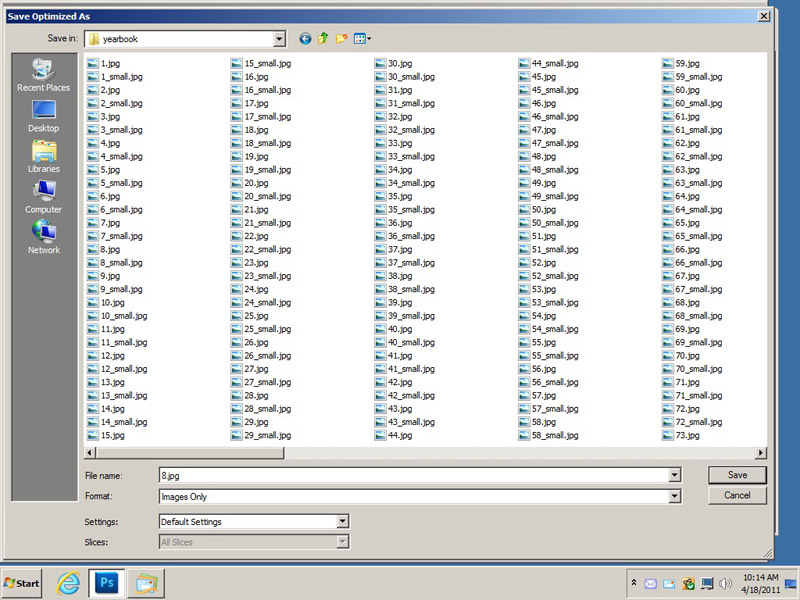Jump to Desktop in the places bar
Screen dimensions: 800x600
43,116
